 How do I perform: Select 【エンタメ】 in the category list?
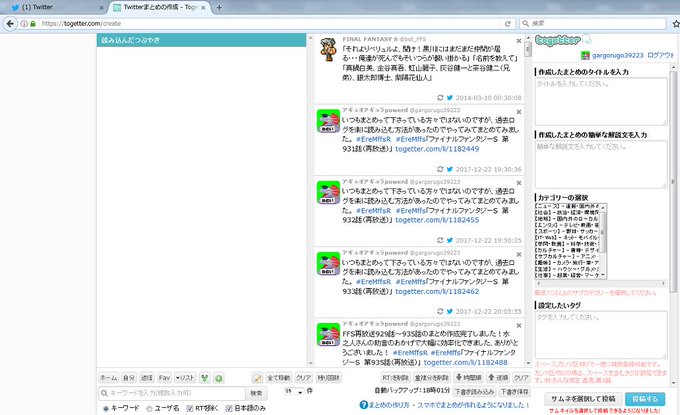pyautogui.click(x=567, y=225)
